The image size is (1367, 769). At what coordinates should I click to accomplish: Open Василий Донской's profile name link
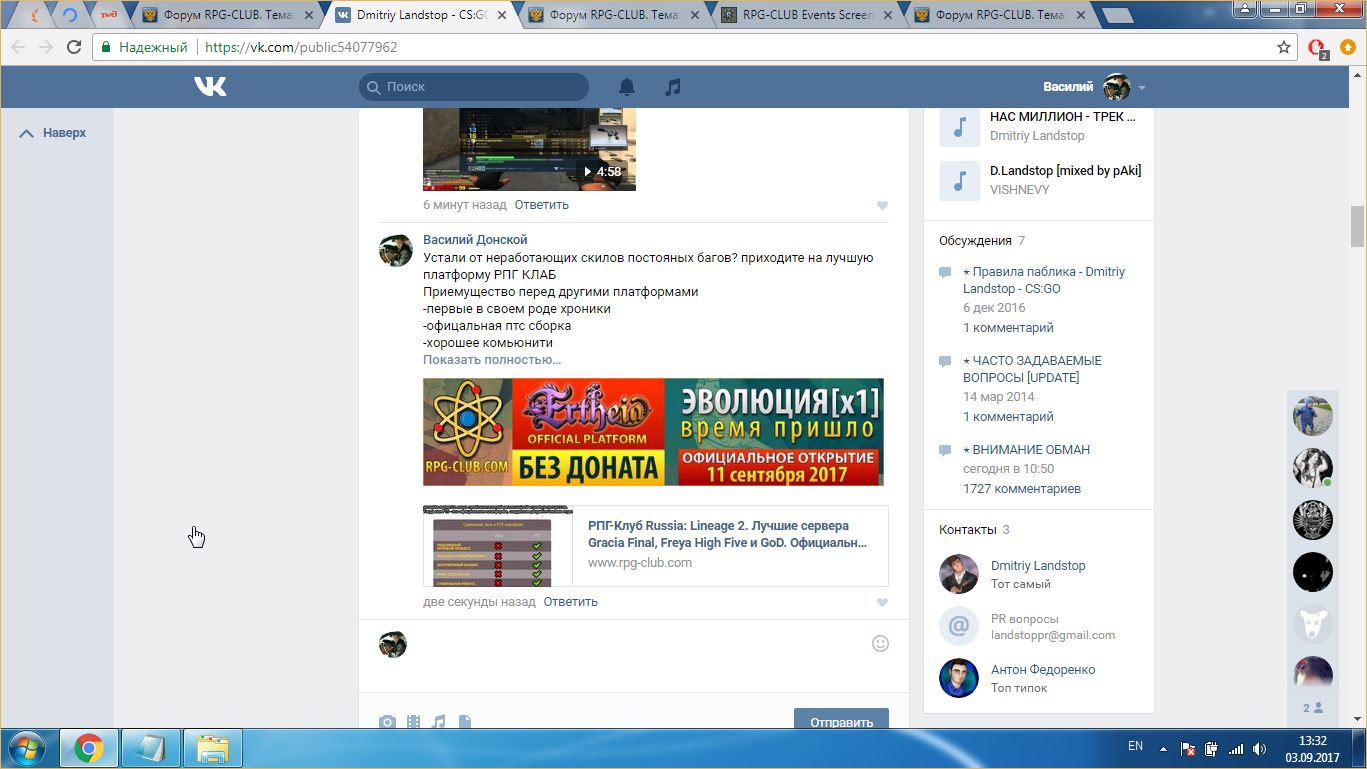click(475, 240)
